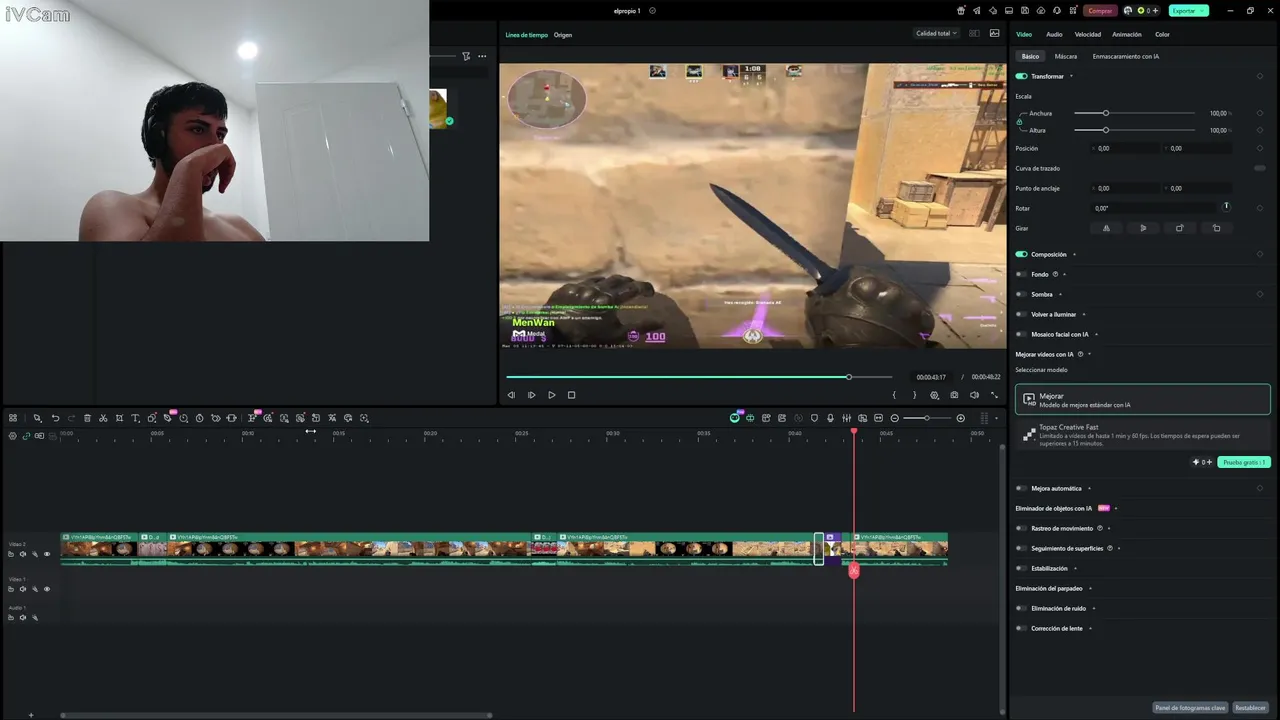Record voiceover with the microphone icon
The image size is (1280, 720).
[x=830, y=418]
